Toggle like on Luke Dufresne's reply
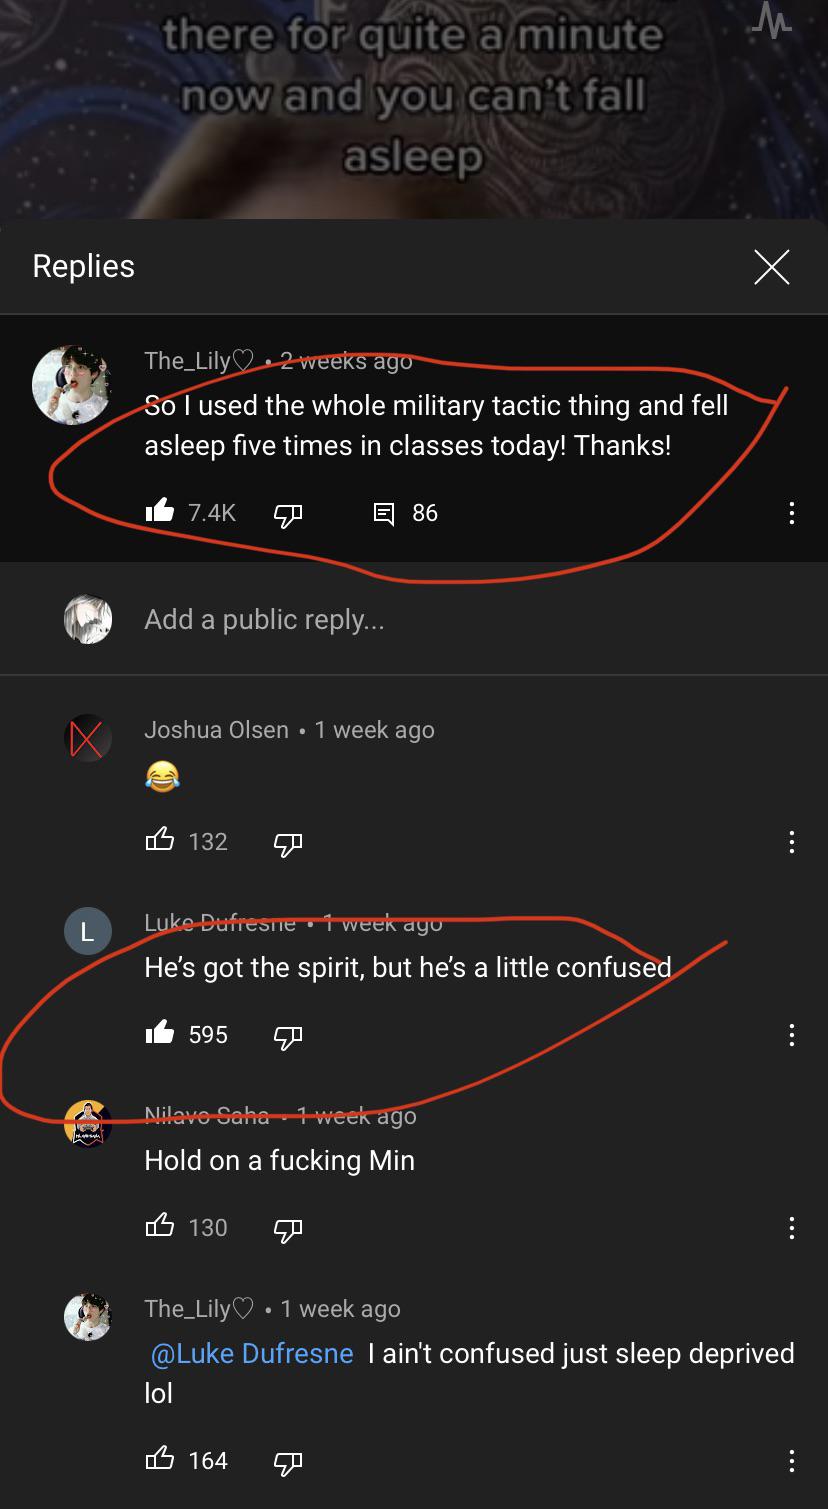 click(x=160, y=1034)
